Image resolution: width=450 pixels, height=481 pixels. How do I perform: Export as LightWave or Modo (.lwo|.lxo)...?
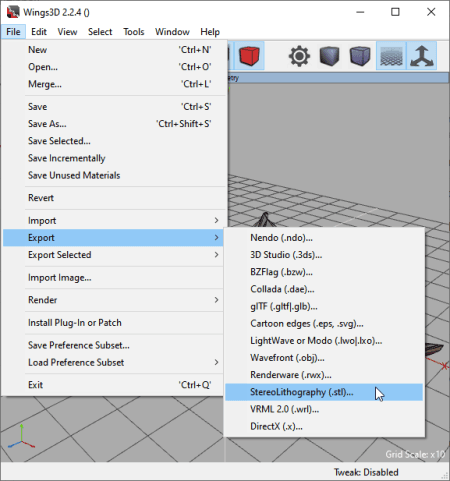pyautogui.click(x=324, y=341)
